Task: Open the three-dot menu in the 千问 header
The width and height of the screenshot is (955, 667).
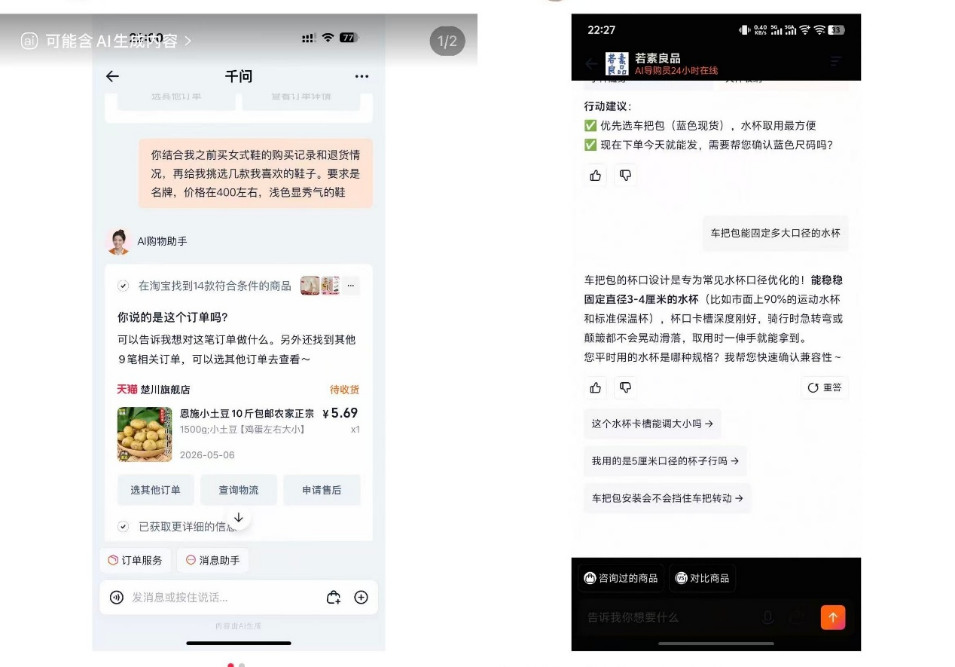Action: [x=361, y=76]
